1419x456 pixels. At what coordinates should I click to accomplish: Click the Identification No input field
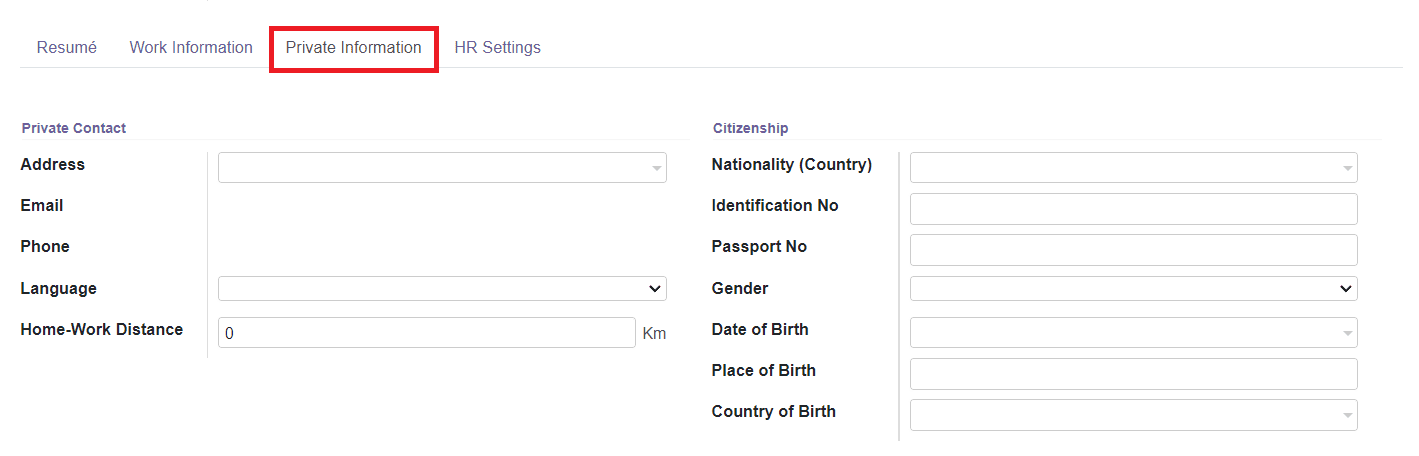1134,209
